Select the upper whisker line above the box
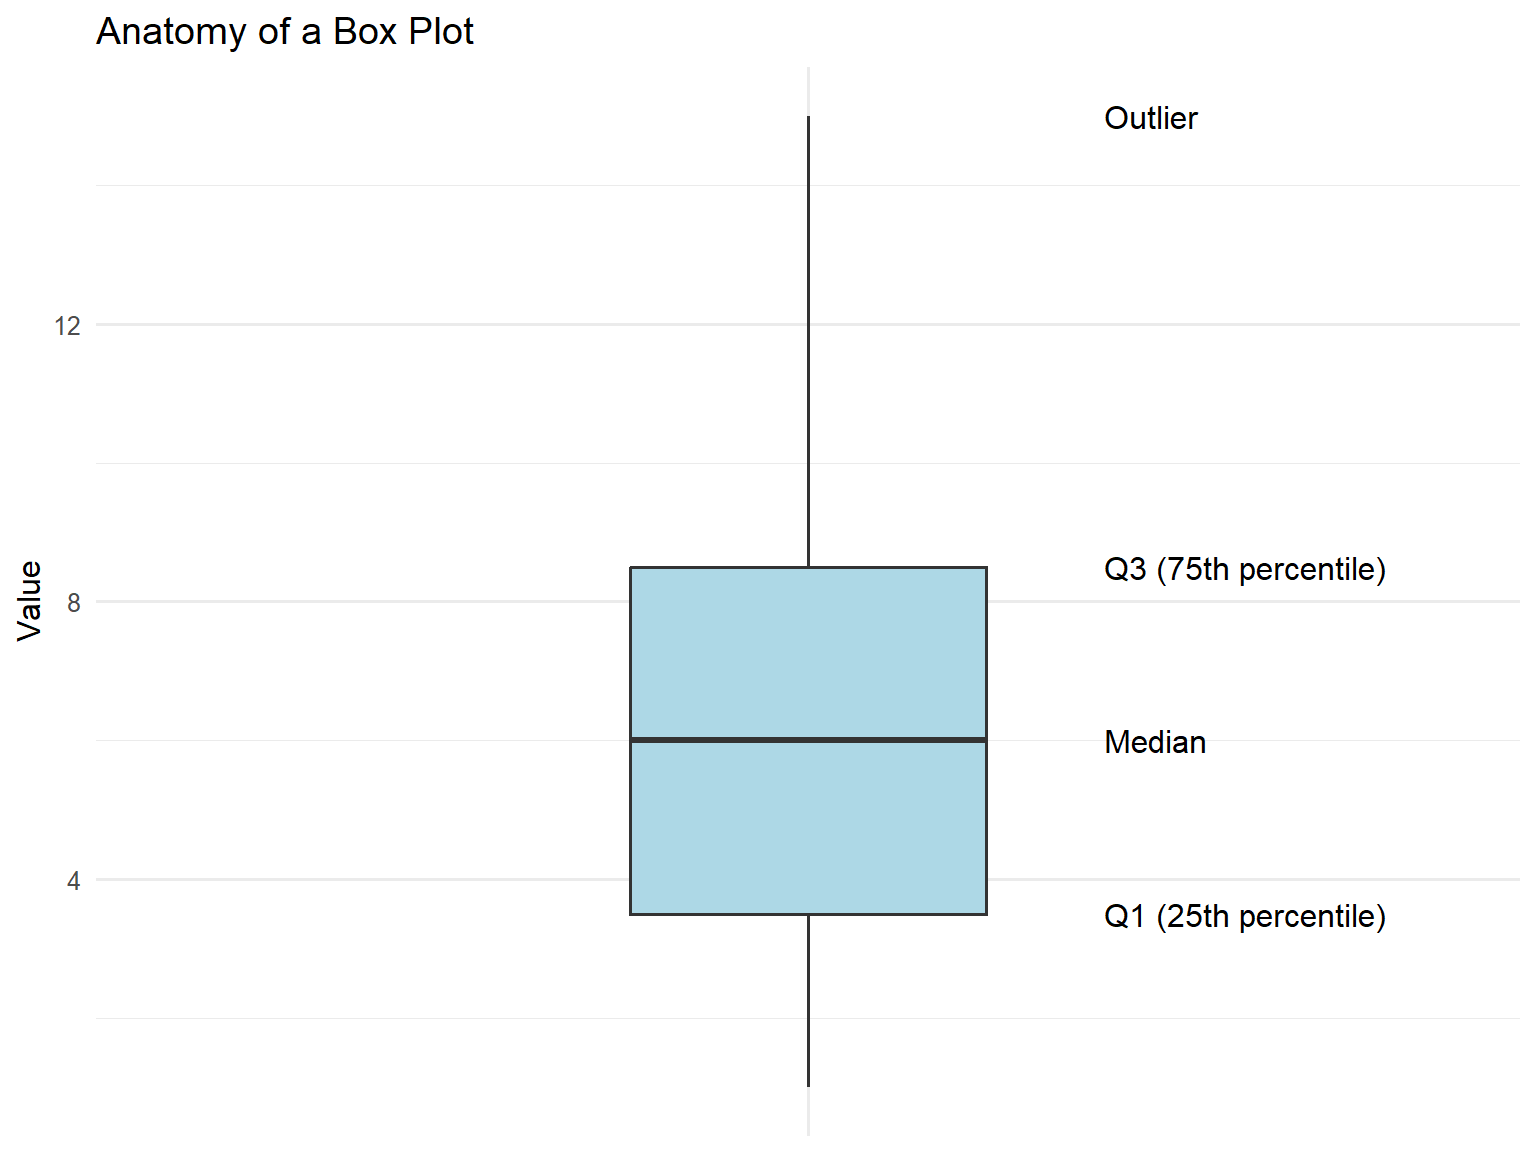The height and width of the screenshot is (1152, 1536). (808, 340)
